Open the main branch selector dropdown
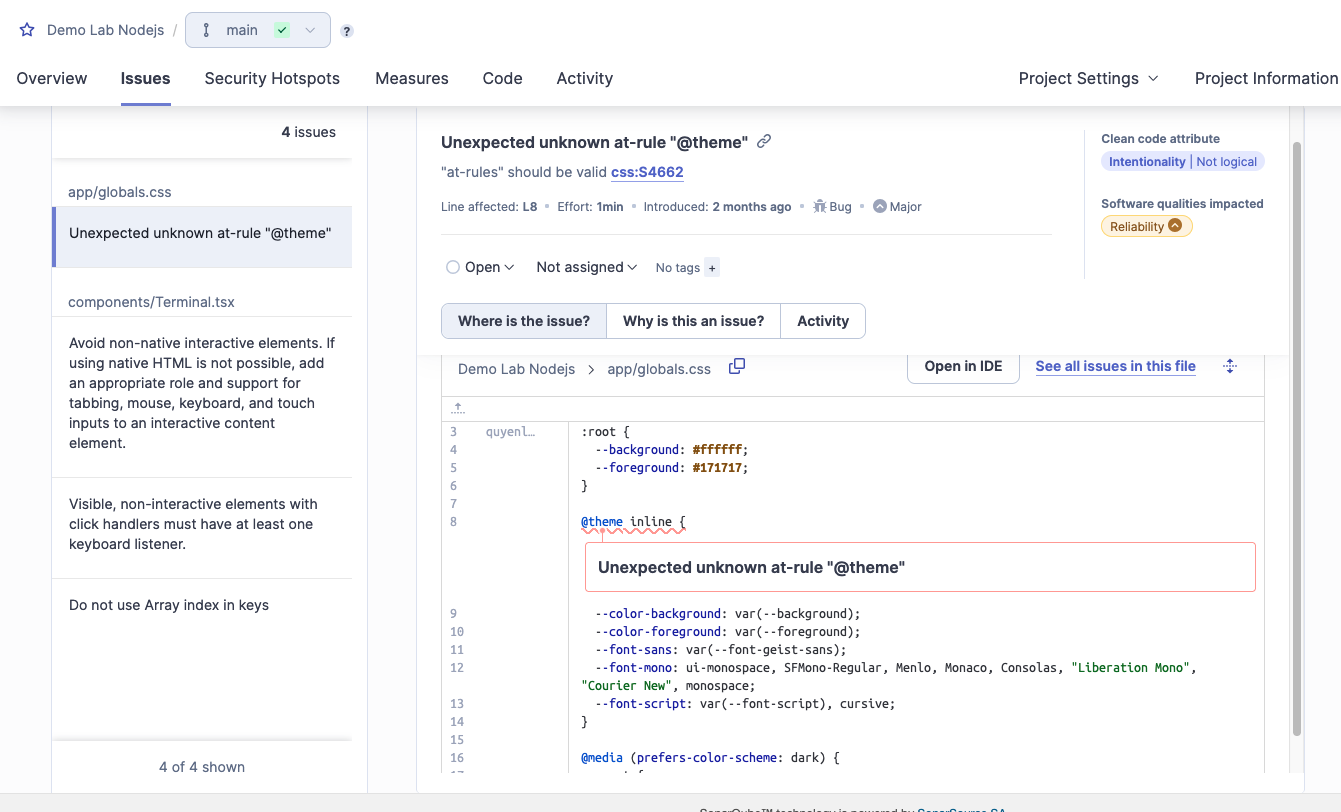 point(258,30)
